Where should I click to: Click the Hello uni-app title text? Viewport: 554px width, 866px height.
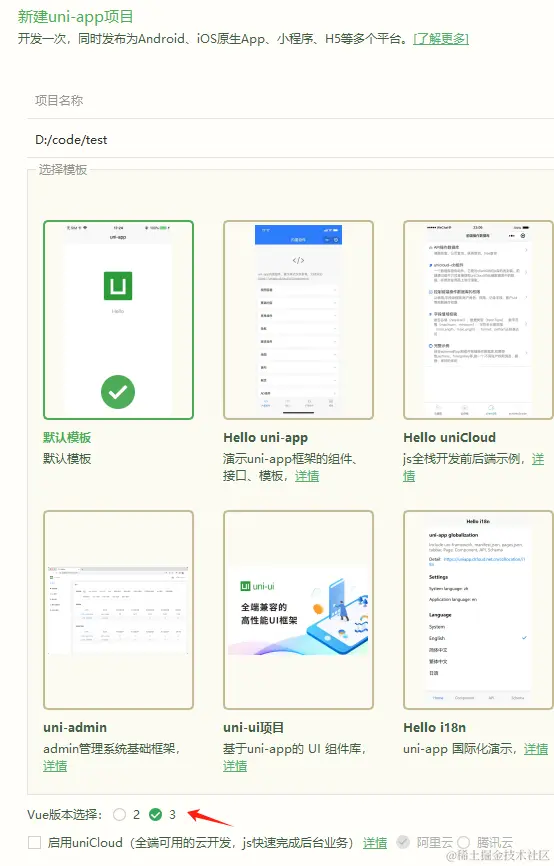265,437
